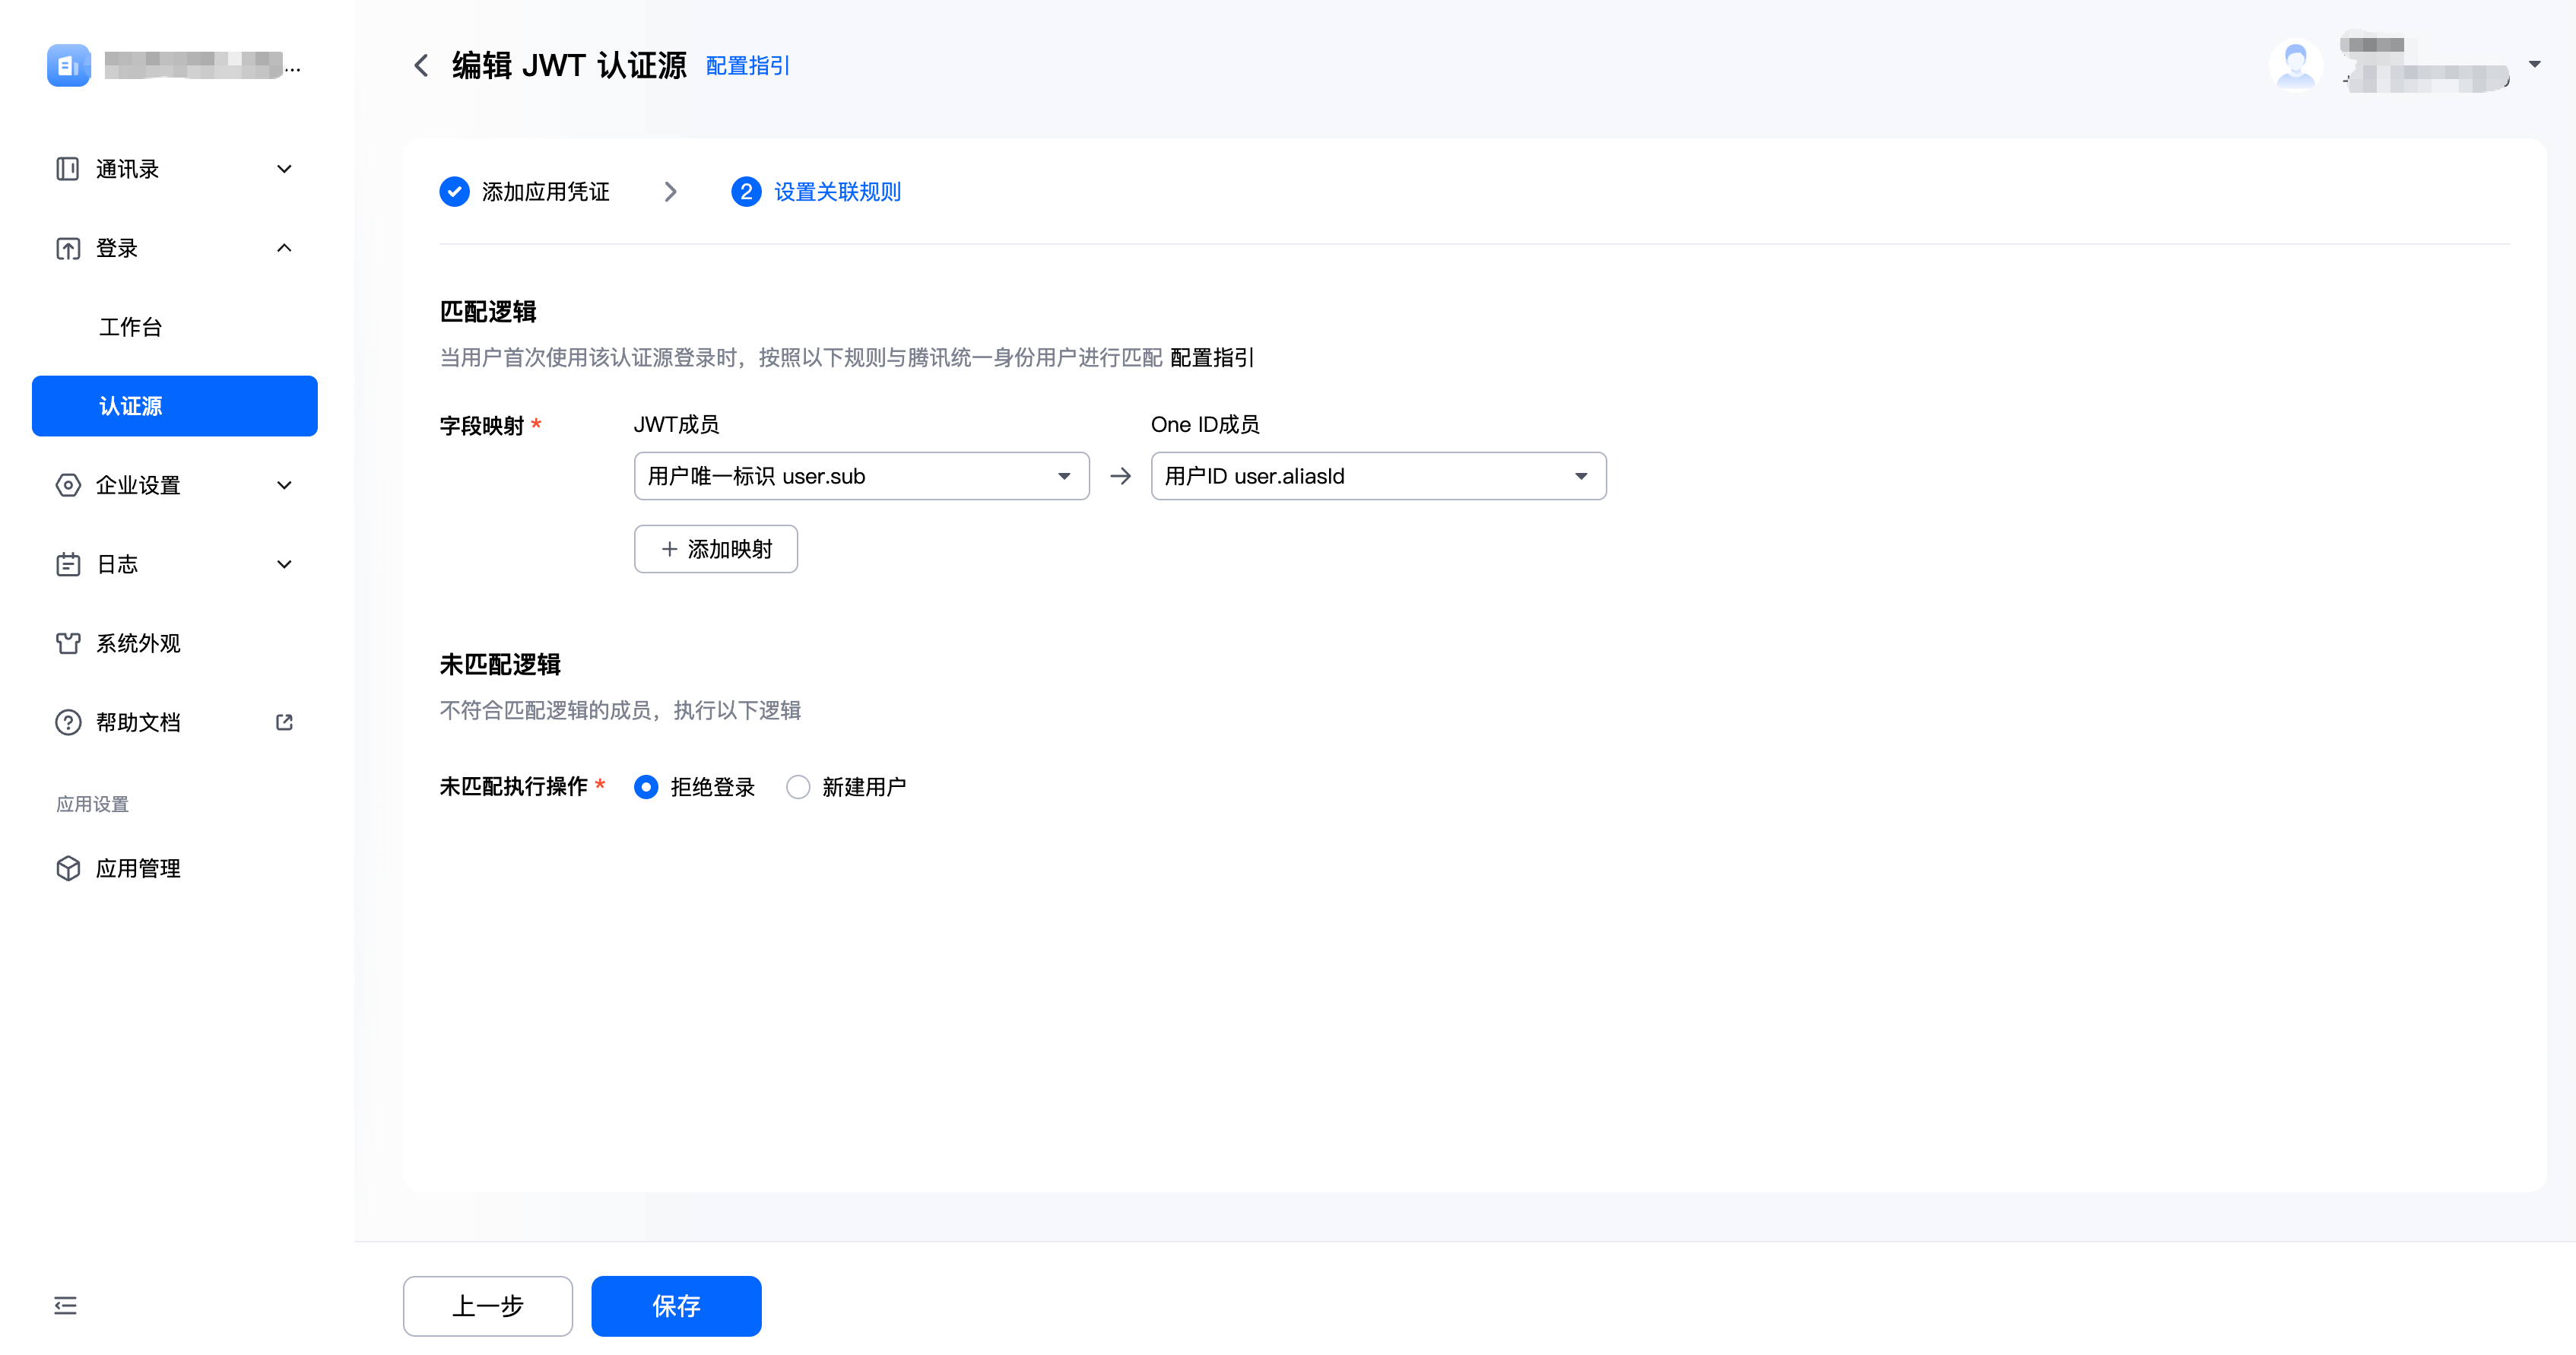Click the app logo icon in sidebar header
Screen dimensions: 2576x1355
(68, 66)
